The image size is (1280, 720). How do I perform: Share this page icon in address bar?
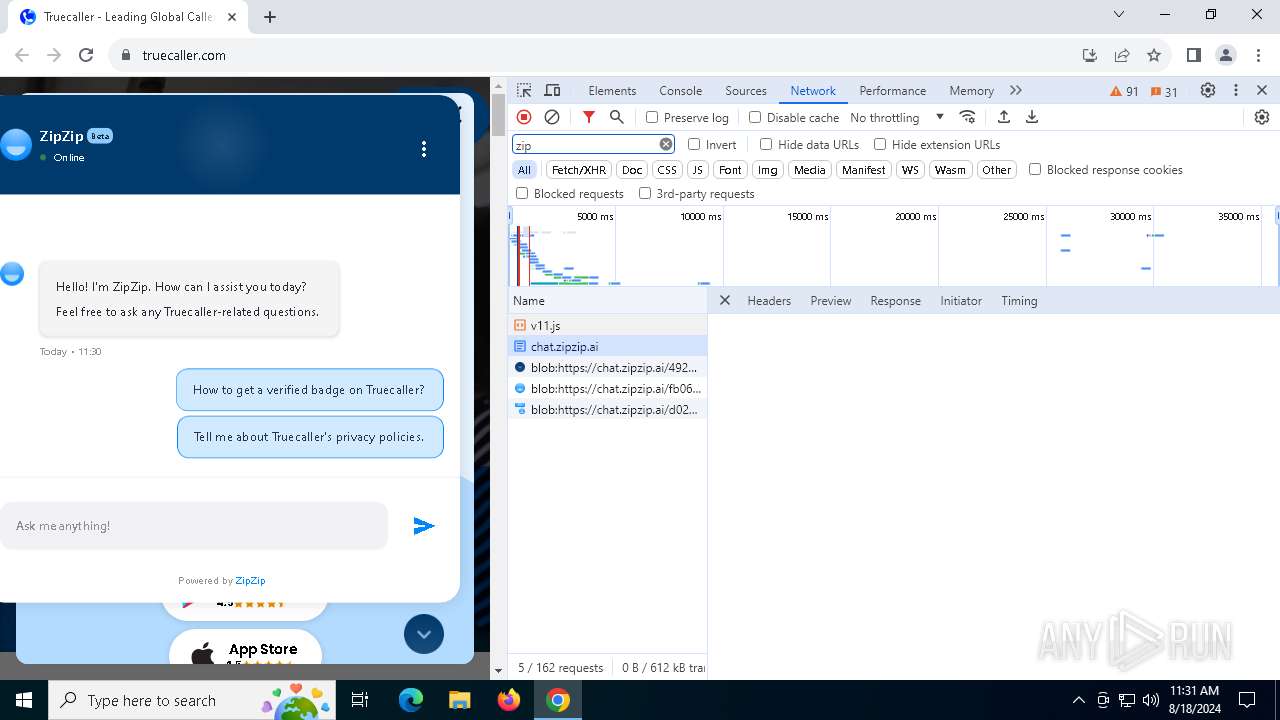pyautogui.click(x=1122, y=55)
